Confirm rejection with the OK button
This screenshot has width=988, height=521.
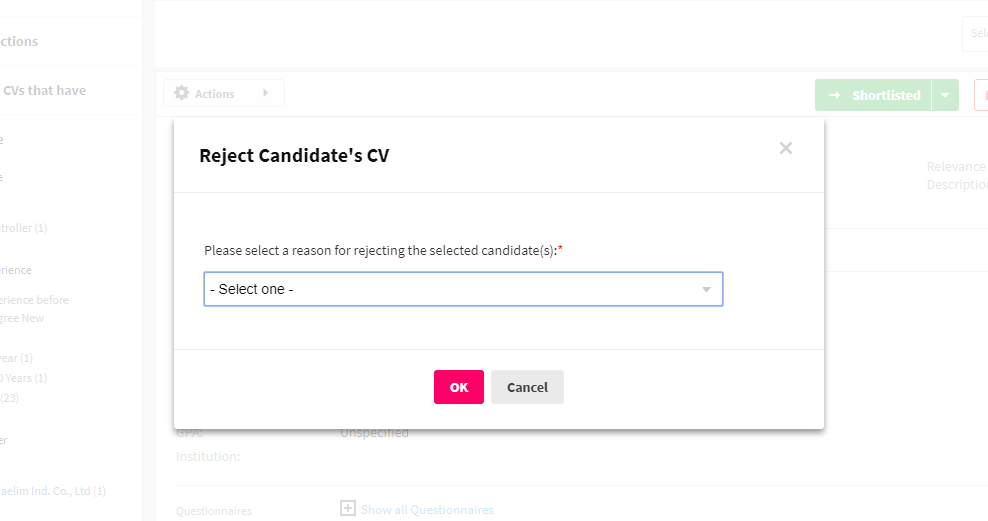pyautogui.click(x=459, y=387)
